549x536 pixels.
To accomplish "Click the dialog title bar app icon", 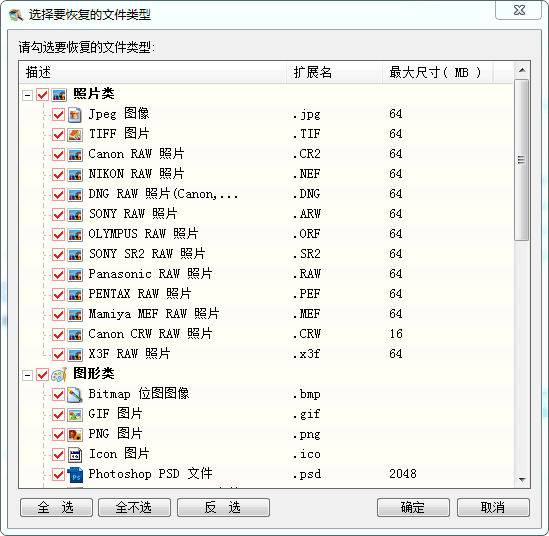I will [x=16, y=15].
